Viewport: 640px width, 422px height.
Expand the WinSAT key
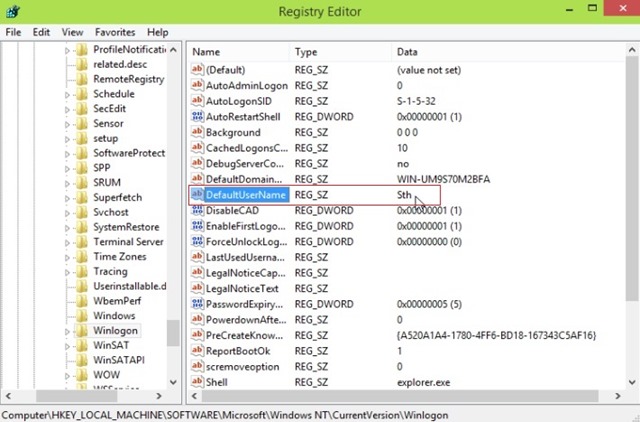[67, 346]
